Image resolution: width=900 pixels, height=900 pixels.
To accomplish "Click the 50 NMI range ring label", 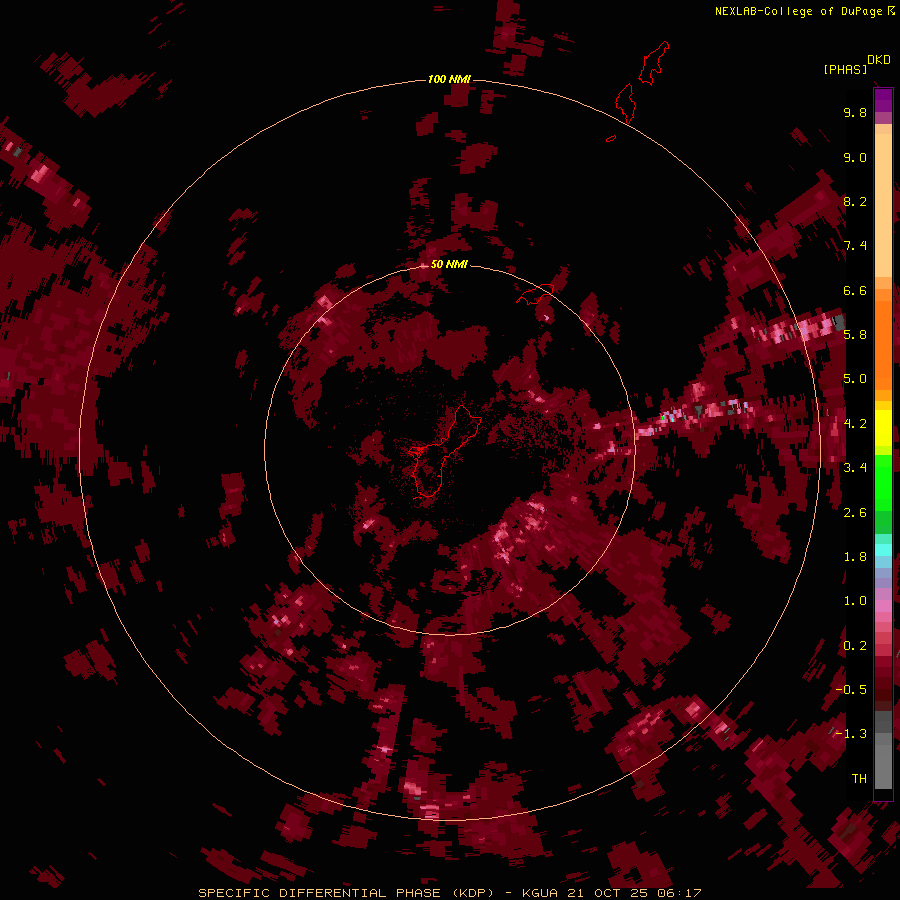I will [449, 264].
